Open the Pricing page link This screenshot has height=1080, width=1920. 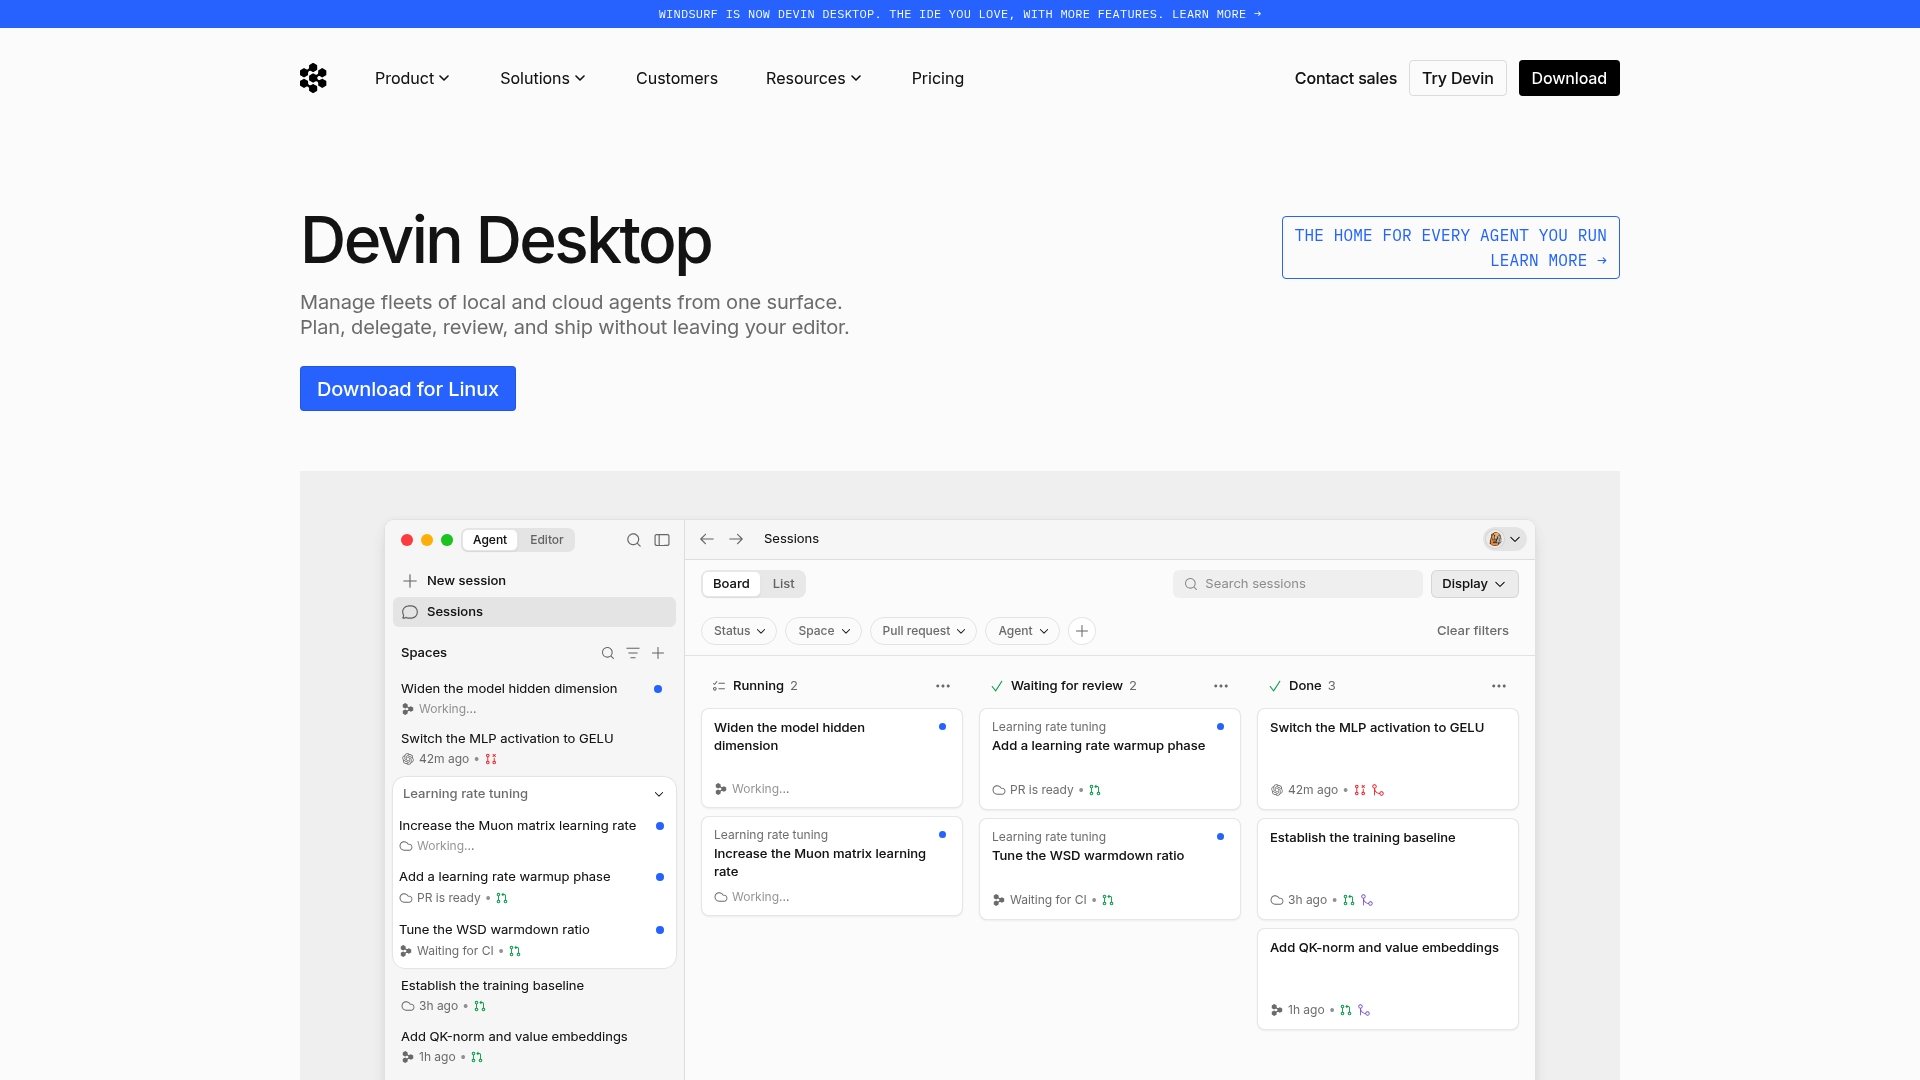point(938,78)
